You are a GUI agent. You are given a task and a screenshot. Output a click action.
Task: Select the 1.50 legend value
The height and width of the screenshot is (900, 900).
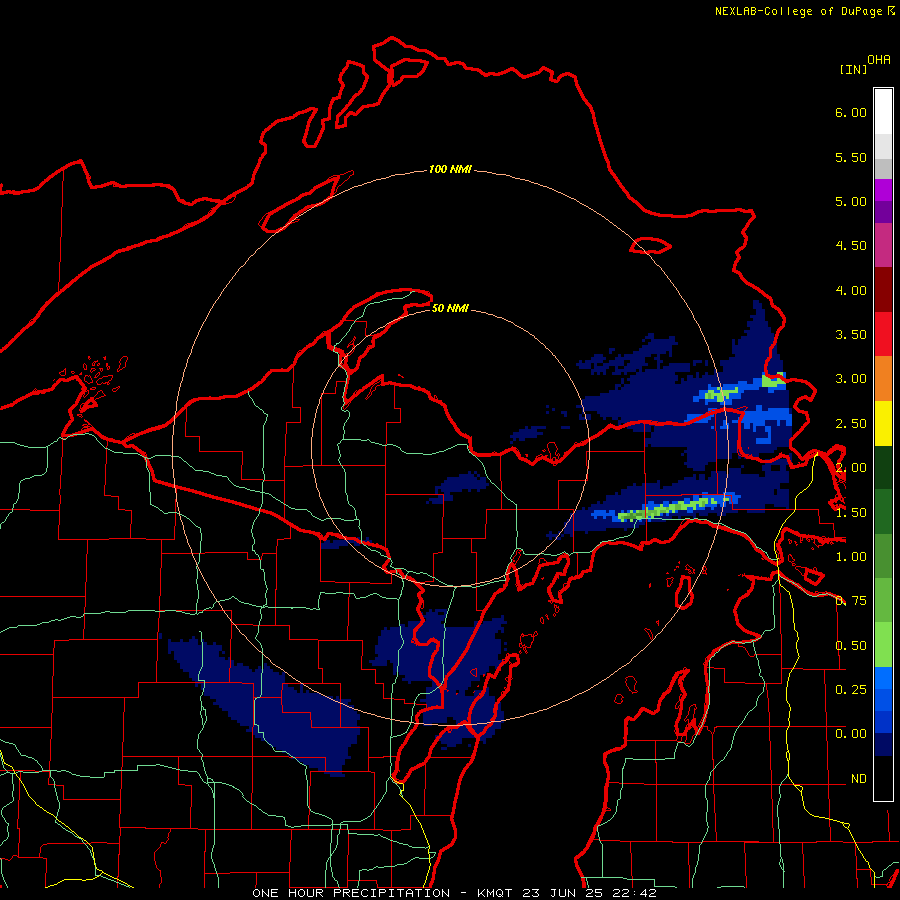pos(851,513)
